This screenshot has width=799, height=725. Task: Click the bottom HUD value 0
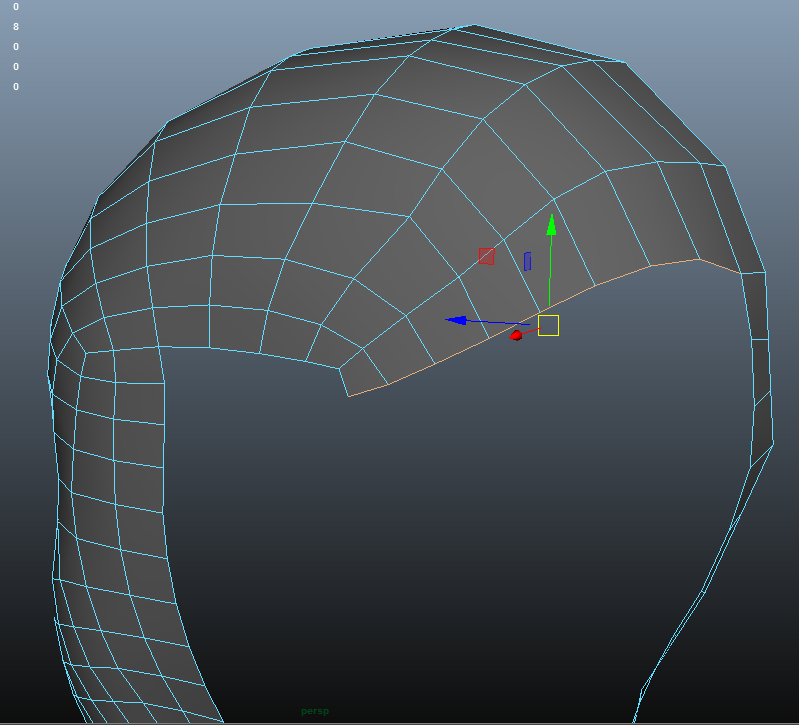16,87
